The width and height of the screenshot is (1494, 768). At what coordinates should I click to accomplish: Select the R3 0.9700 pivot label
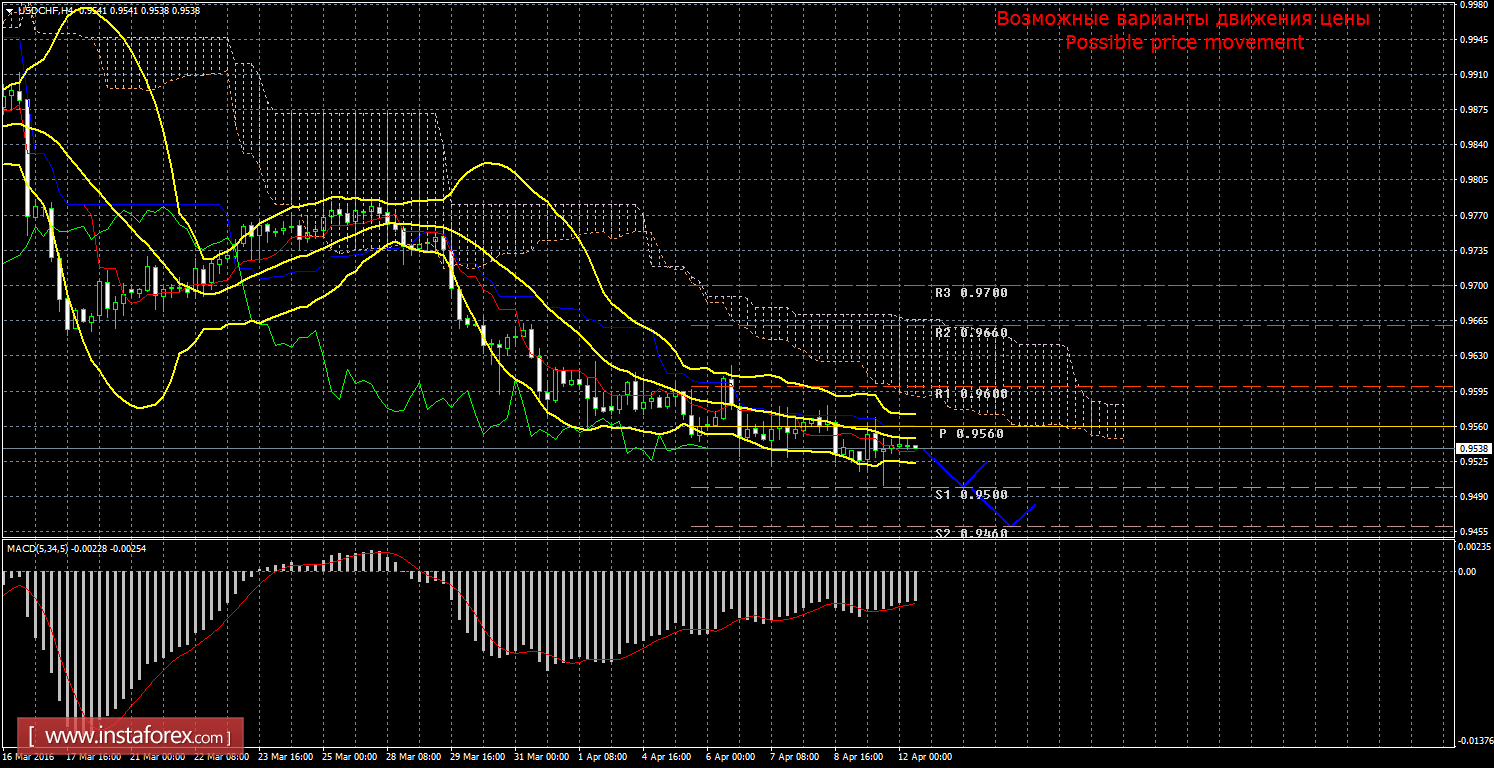(x=971, y=293)
